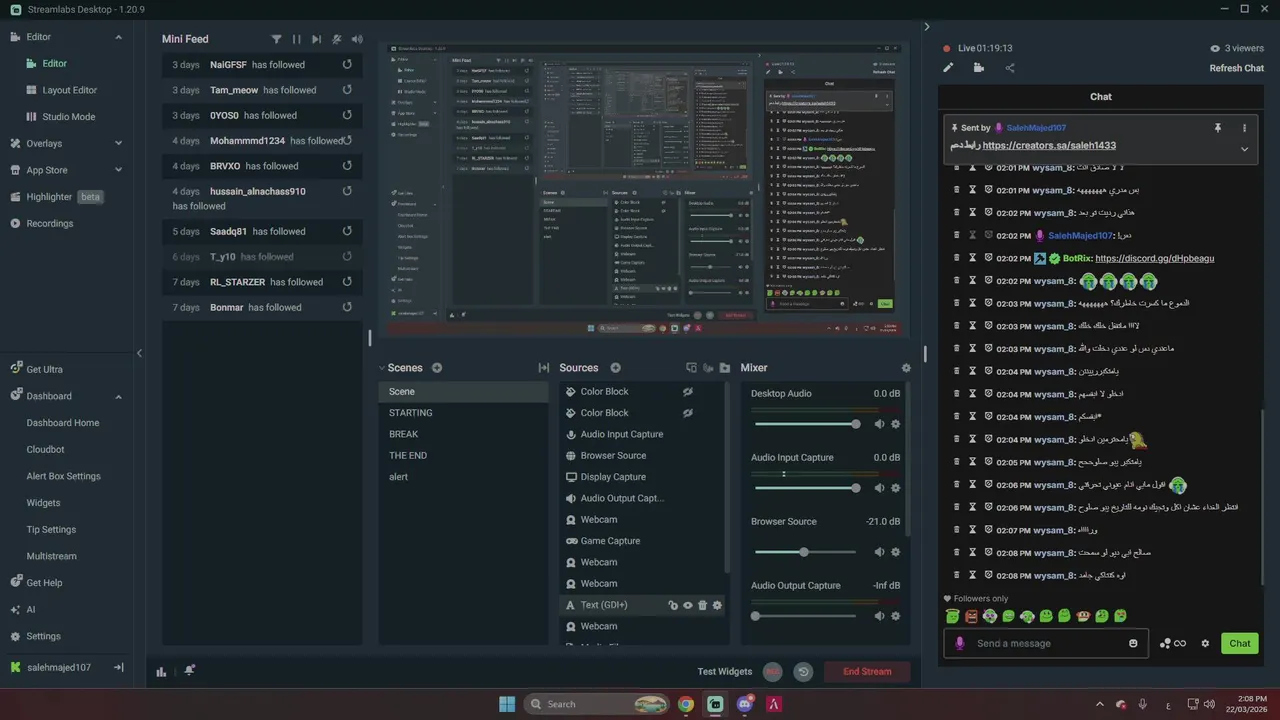Open emote picker in chat box
Image resolution: width=1280 pixels, height=720 pixels.
tap(1133, 643)
